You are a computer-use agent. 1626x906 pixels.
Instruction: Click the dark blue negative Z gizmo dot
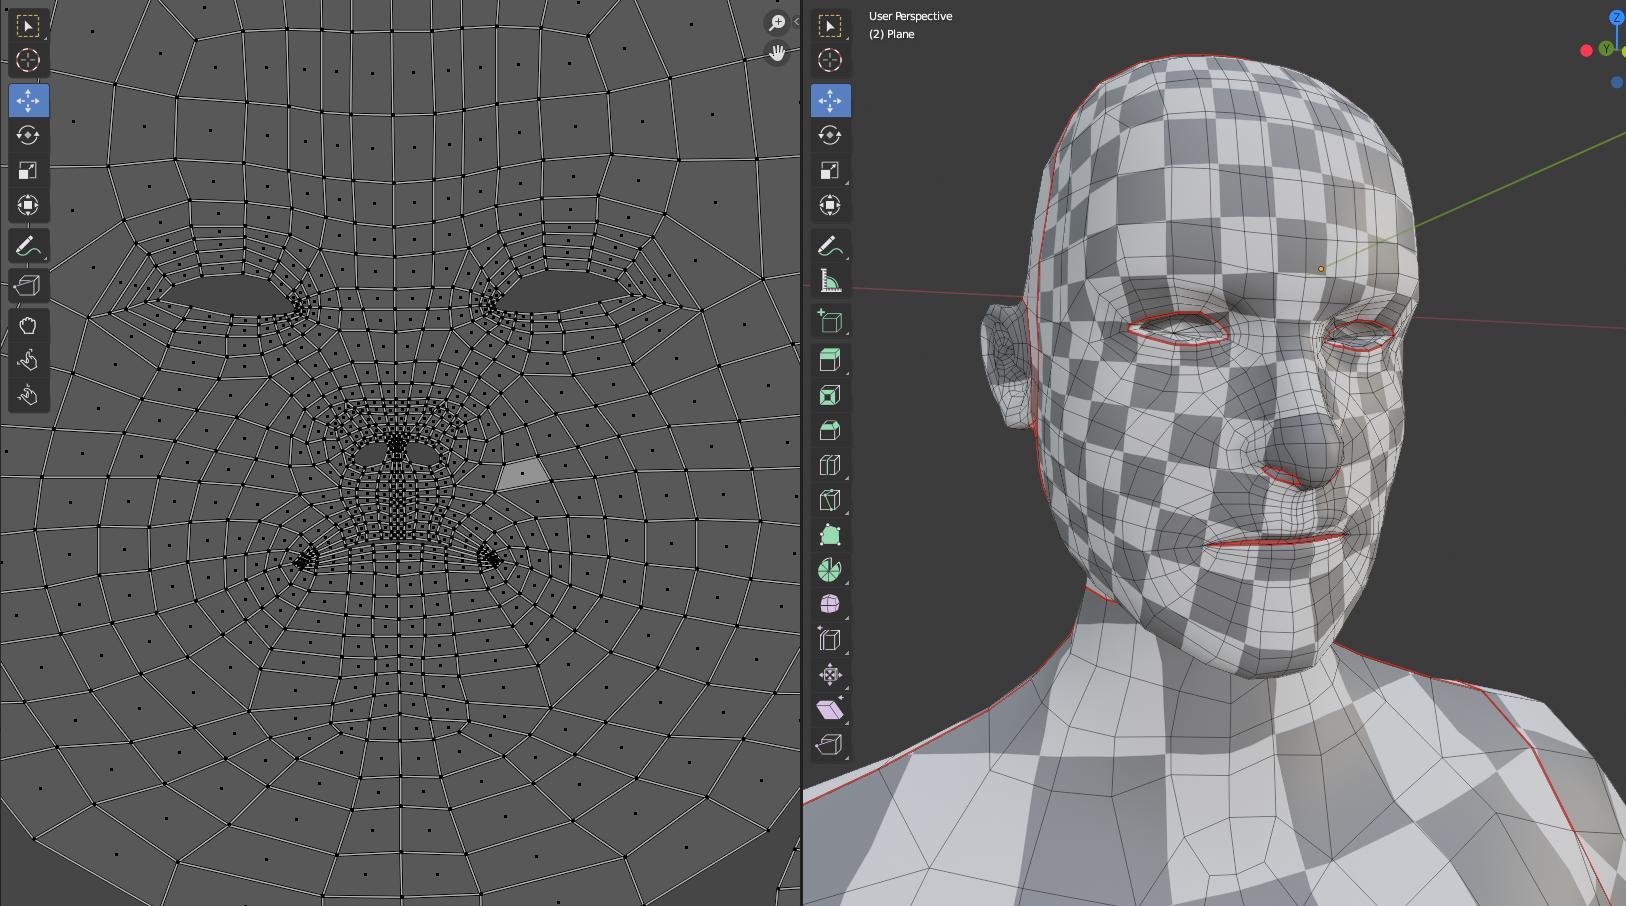(1617, 82)
